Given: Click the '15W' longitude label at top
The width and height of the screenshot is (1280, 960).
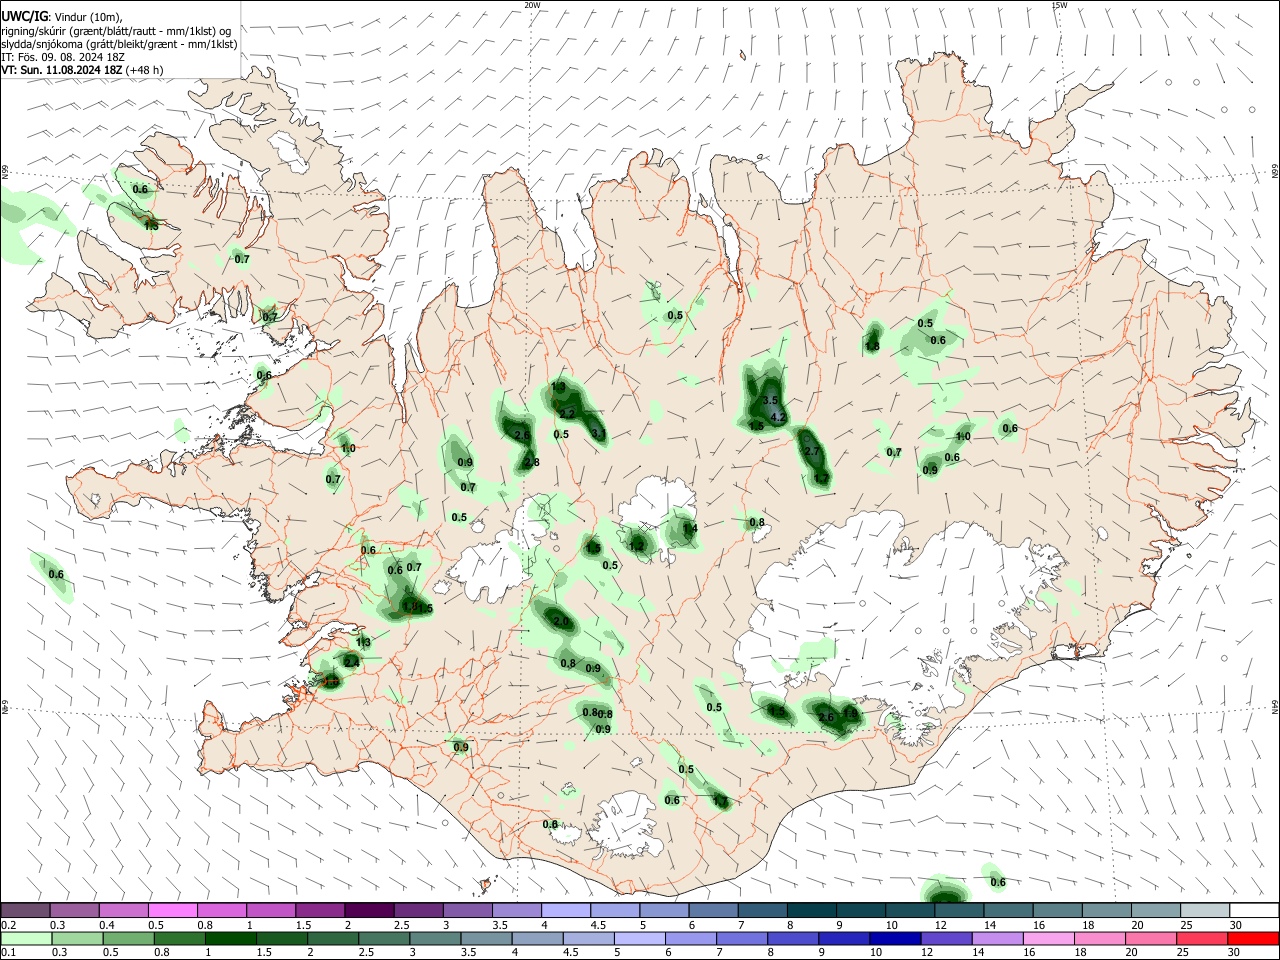Looking at the screenshot, I should click(1058, 5).
